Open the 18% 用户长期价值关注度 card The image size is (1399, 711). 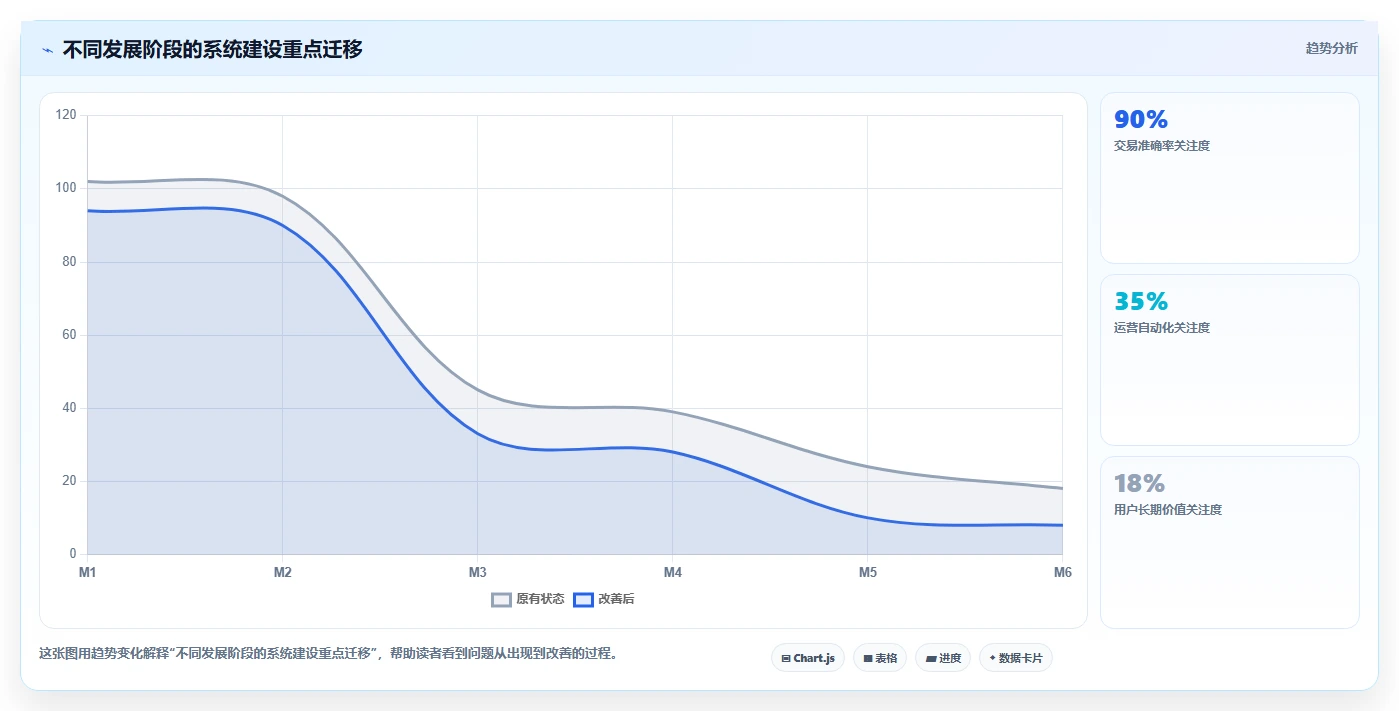(1230, 543)
